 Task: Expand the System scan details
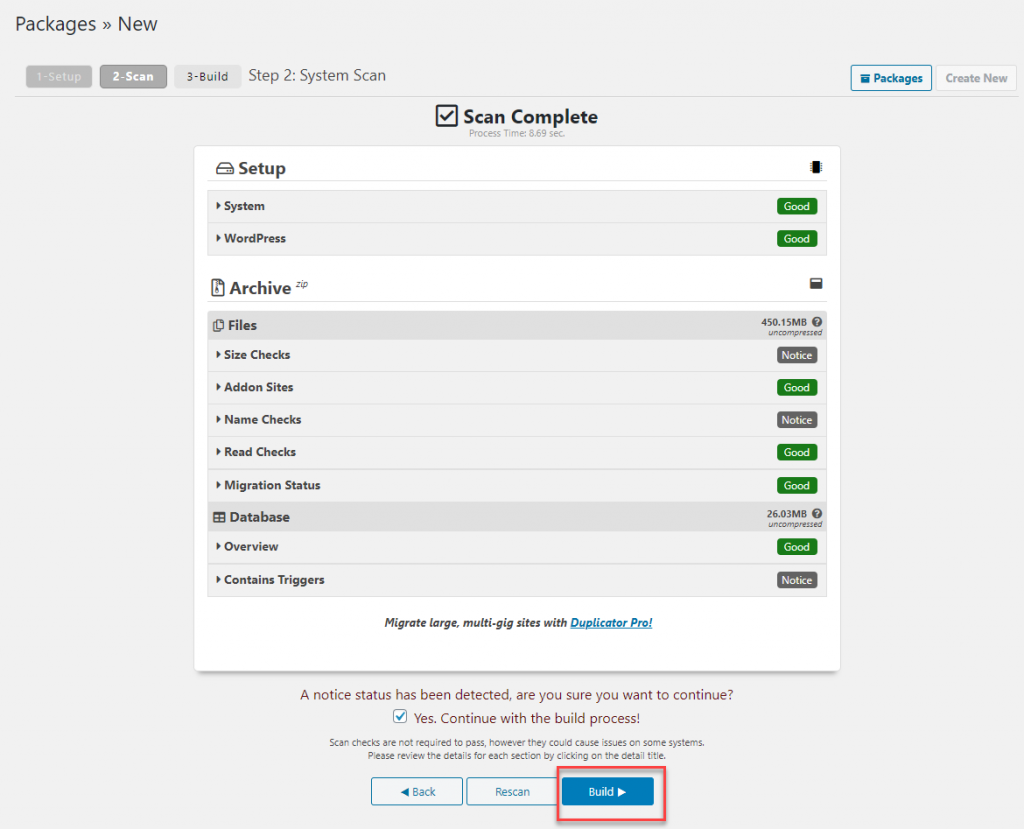coord(517,206)
